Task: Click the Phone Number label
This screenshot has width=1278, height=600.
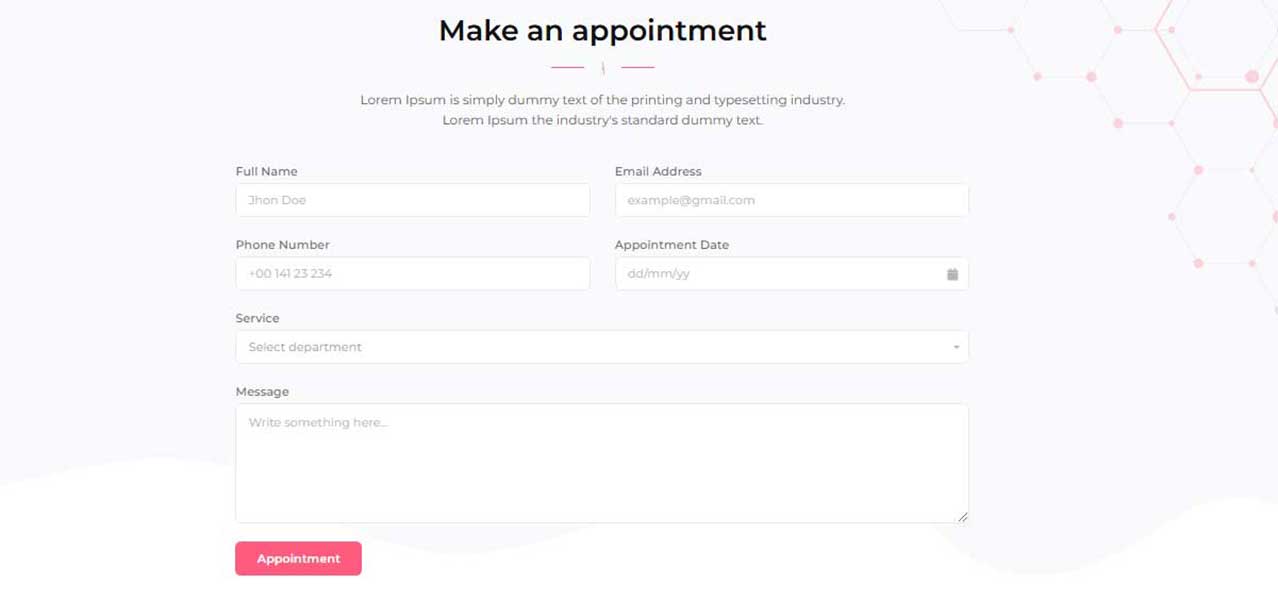Action: click(282, 245)
